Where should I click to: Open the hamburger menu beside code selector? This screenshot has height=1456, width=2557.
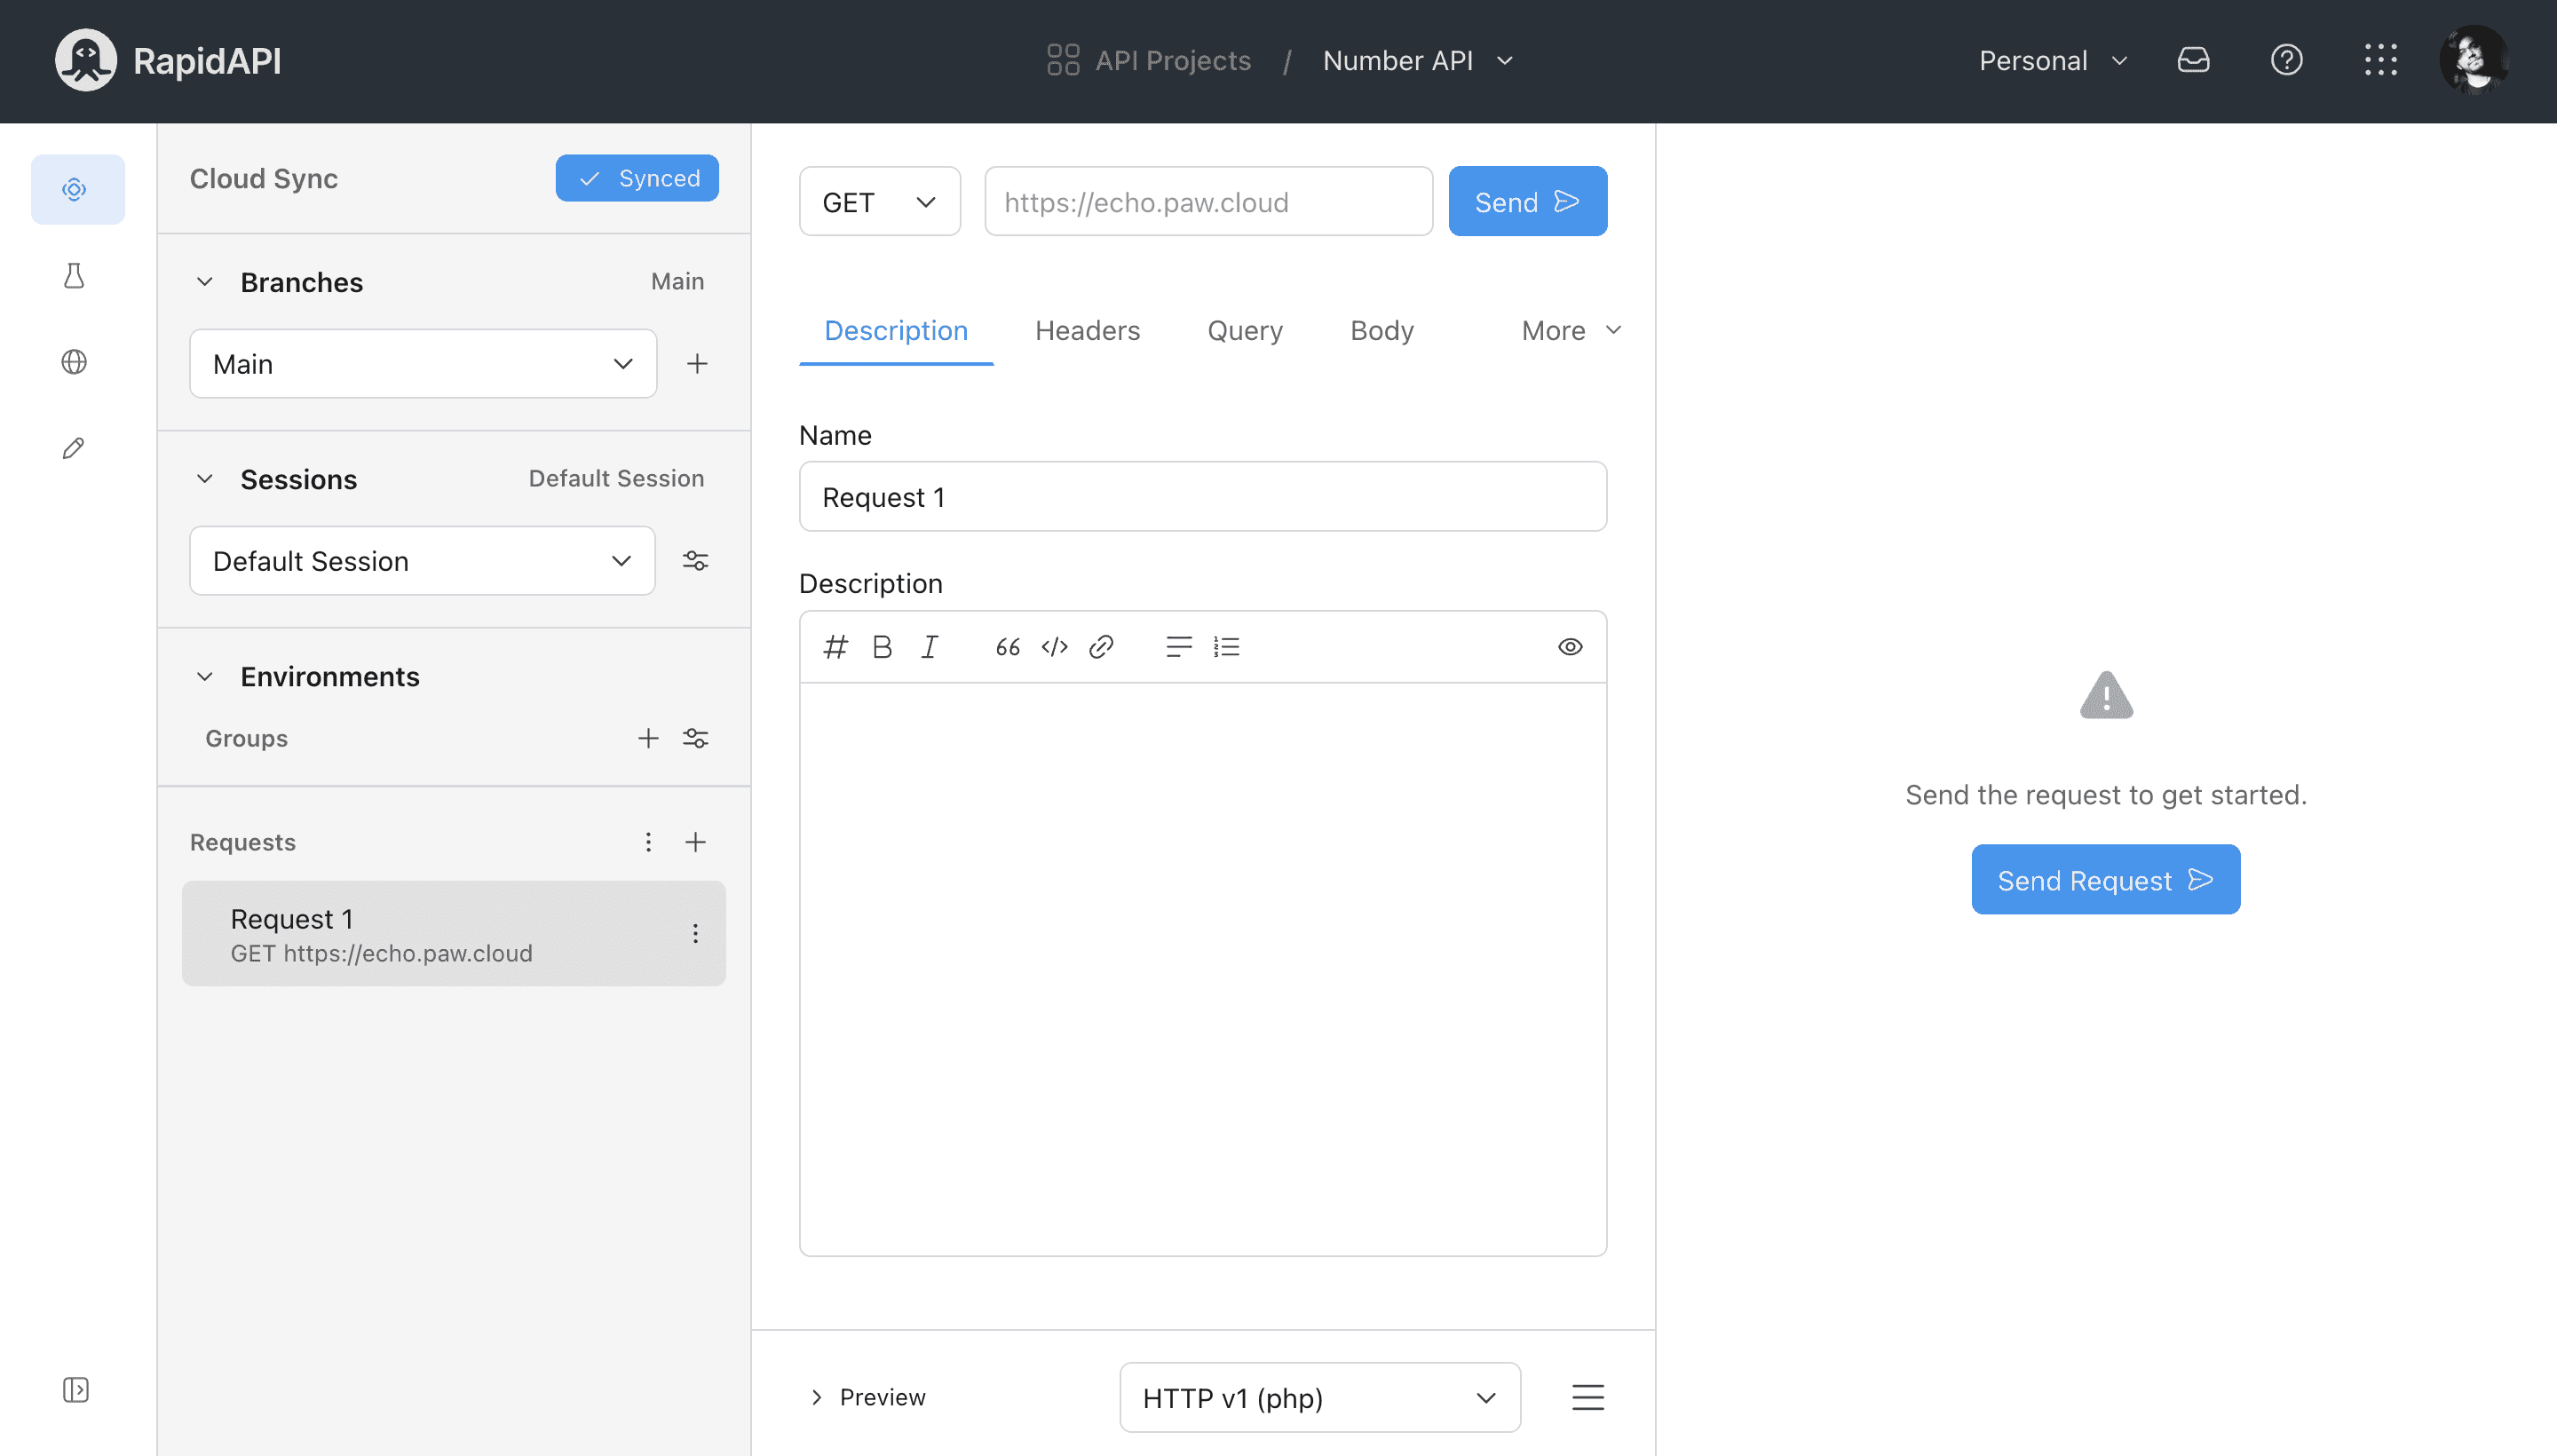(x=1587, y=1397)
